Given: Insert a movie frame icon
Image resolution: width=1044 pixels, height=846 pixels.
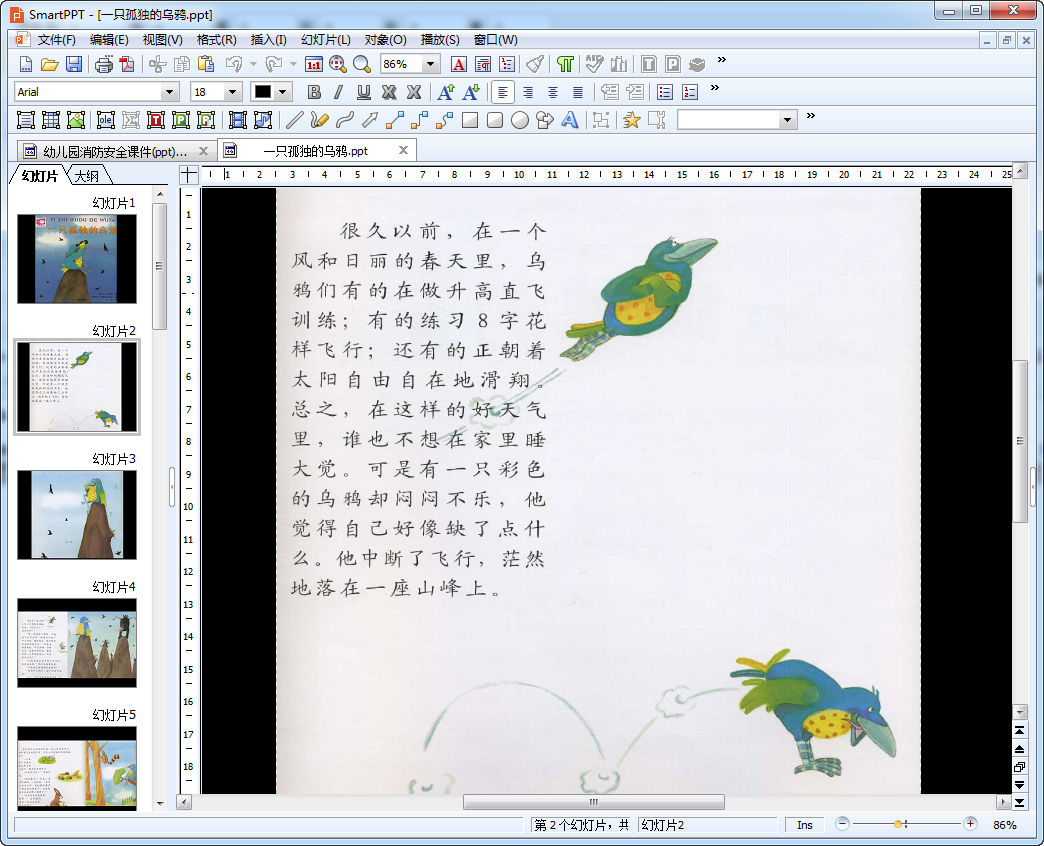Looking at the screenshot, I should [x=238, y=120].
